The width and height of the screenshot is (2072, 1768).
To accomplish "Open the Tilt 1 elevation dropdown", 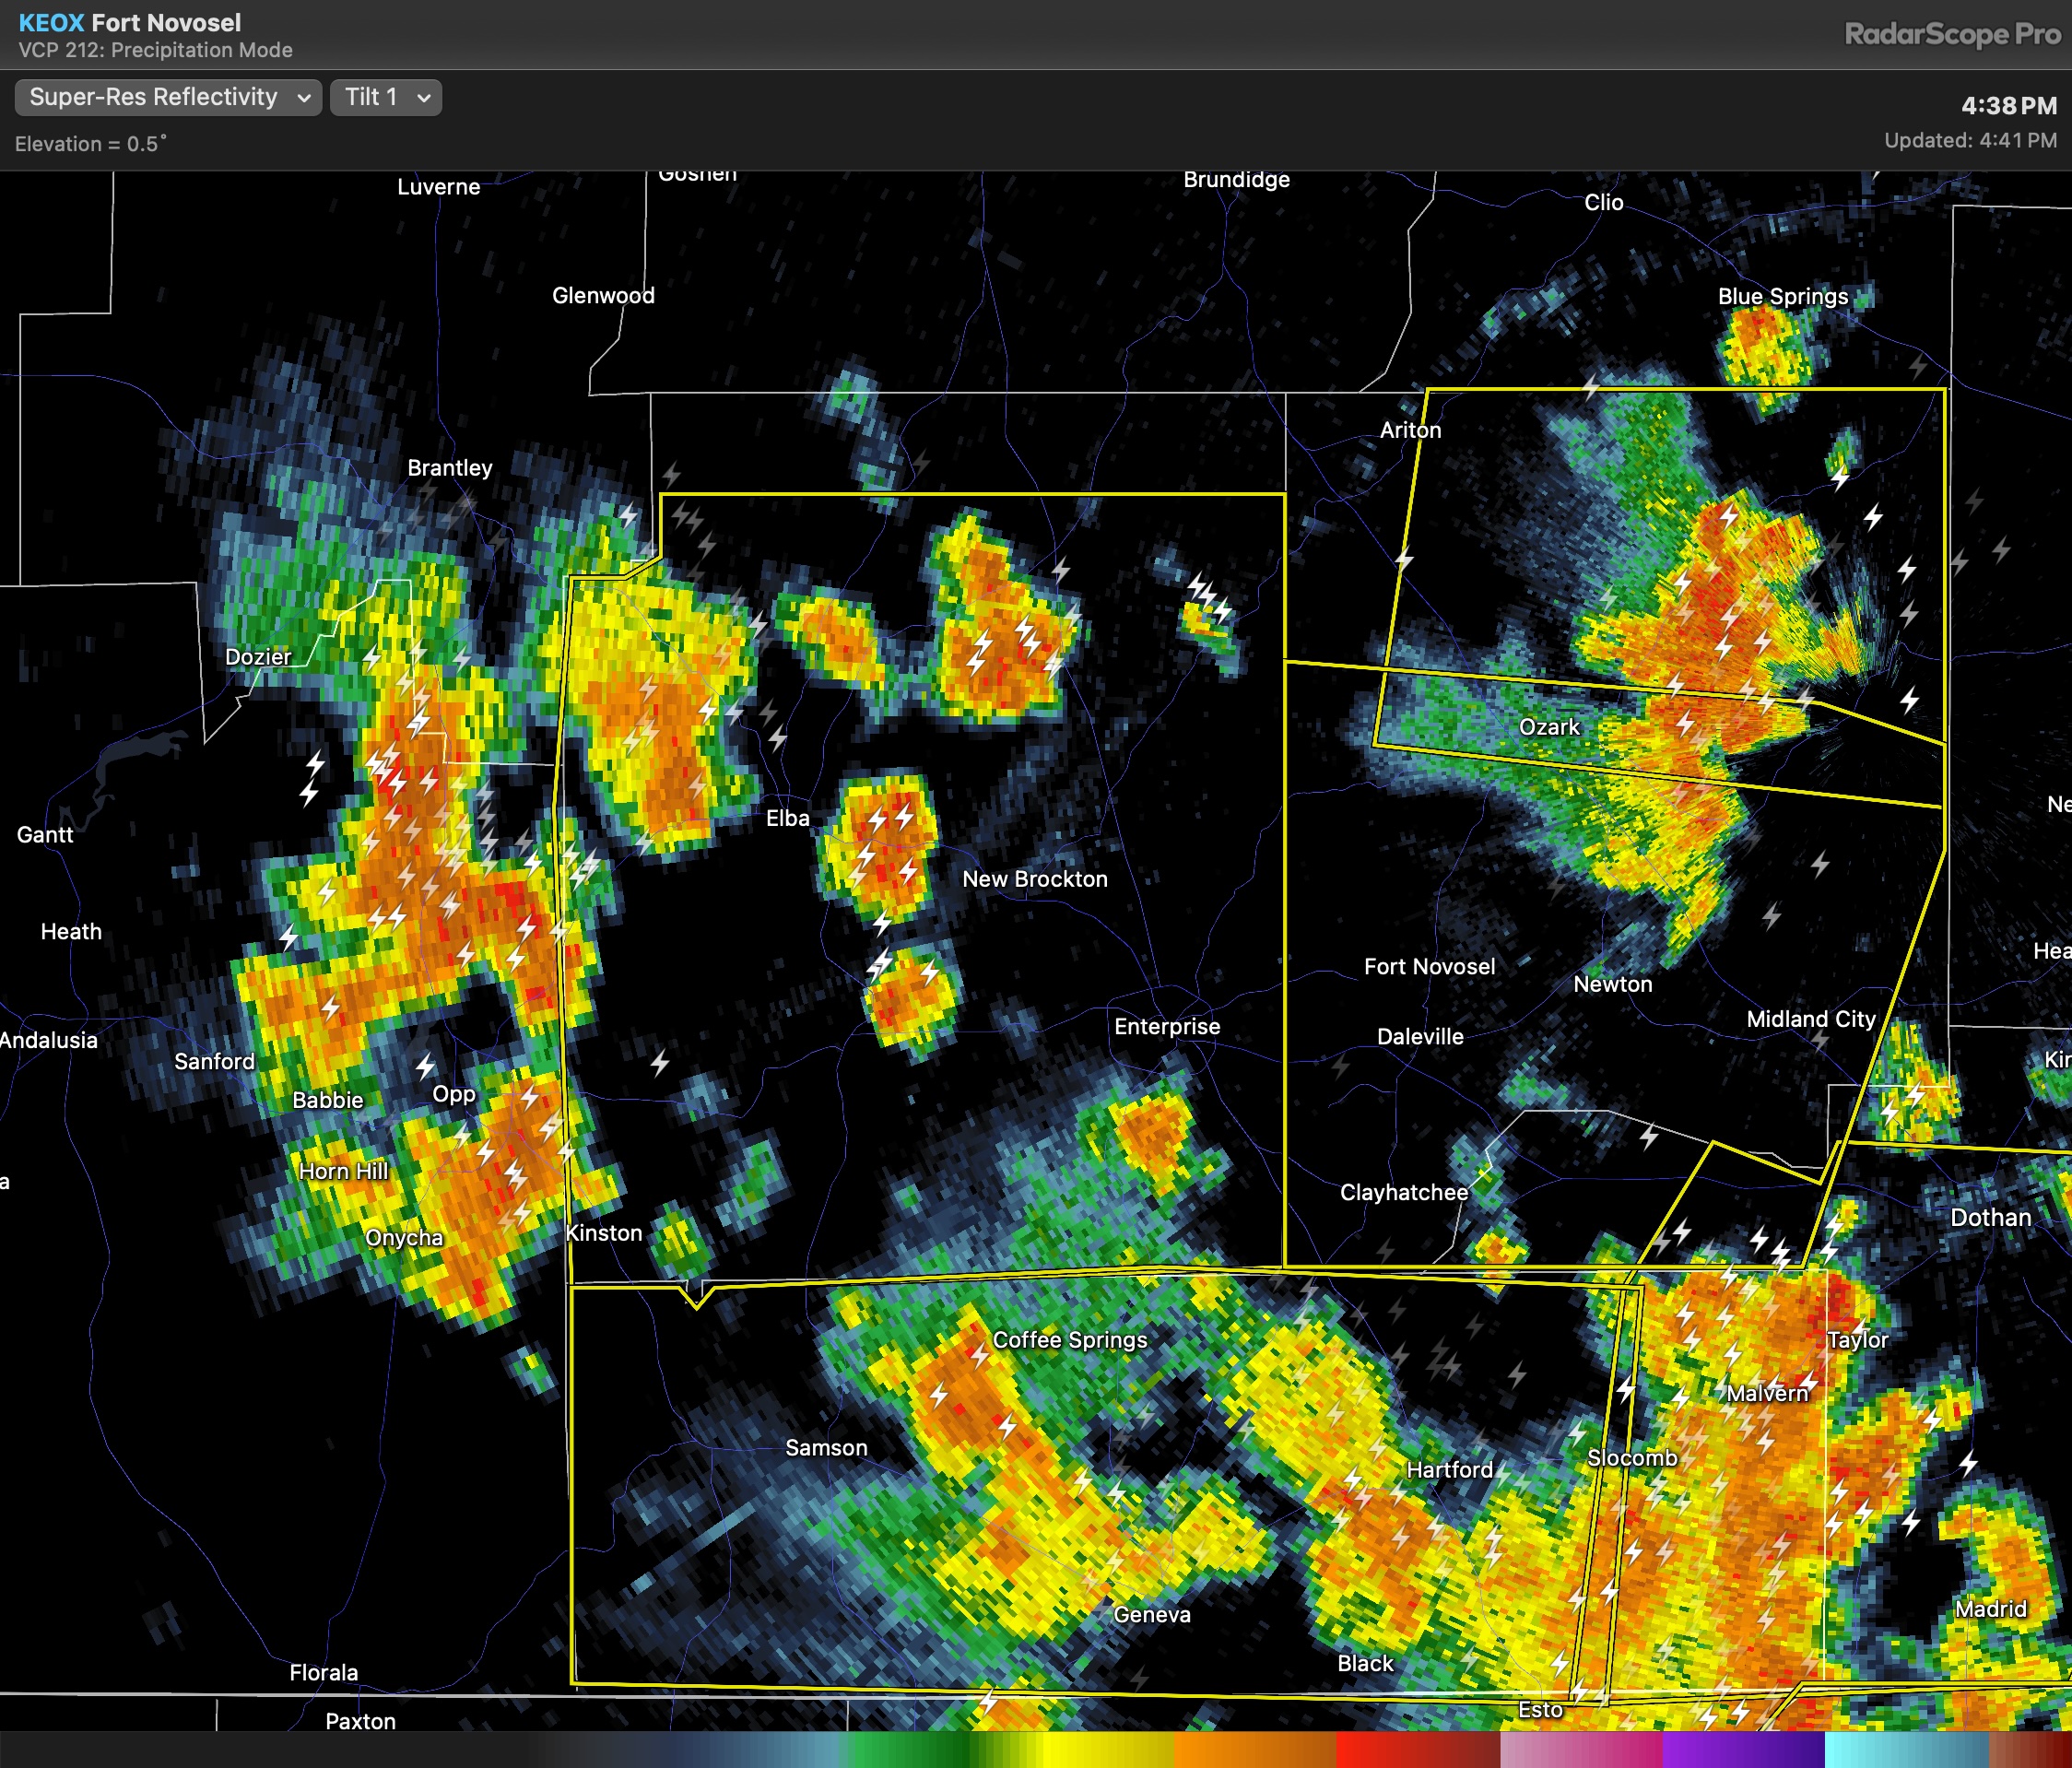I will click(386, 97).
